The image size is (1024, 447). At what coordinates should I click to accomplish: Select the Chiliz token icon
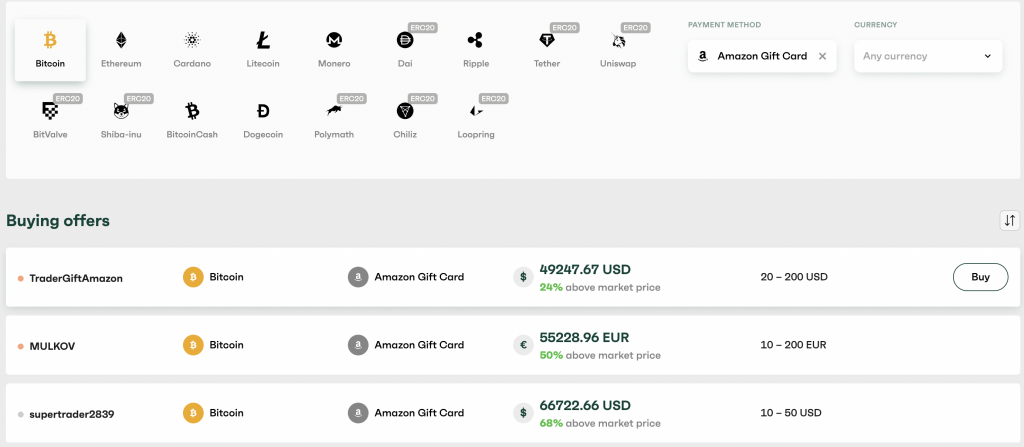405,111
